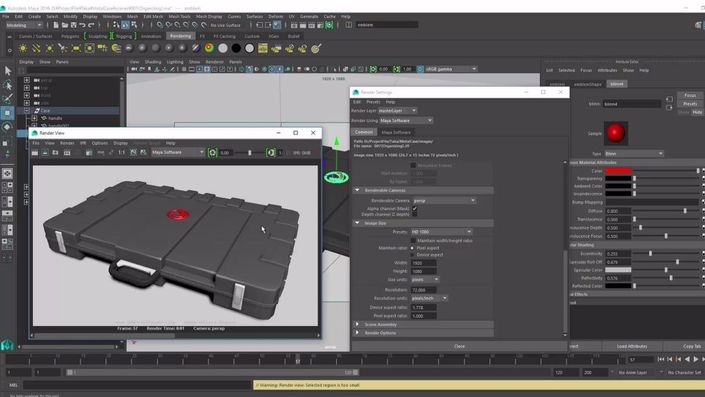Click the select camera icon in viewport toolbar
Viewport: 705px width, 397px height.
point(134,69)
